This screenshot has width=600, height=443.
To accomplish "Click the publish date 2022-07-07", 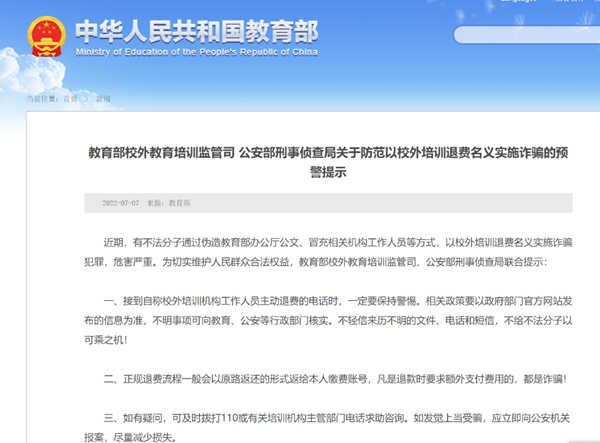I will pos(122,203).
